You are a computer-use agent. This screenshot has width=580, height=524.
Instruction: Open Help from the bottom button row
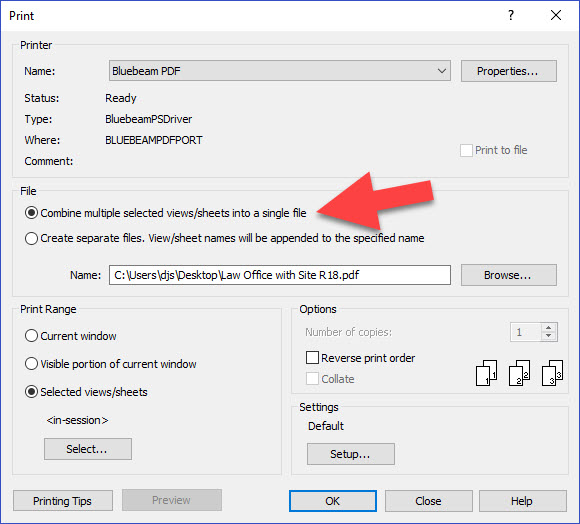coord(523,501)
